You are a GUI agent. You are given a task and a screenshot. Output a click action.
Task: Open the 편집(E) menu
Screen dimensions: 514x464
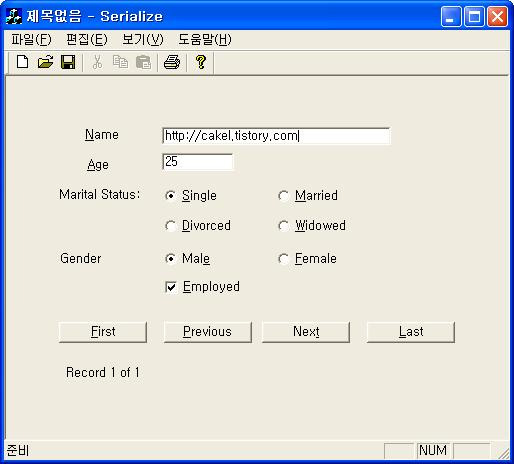(x=87, y=40)
